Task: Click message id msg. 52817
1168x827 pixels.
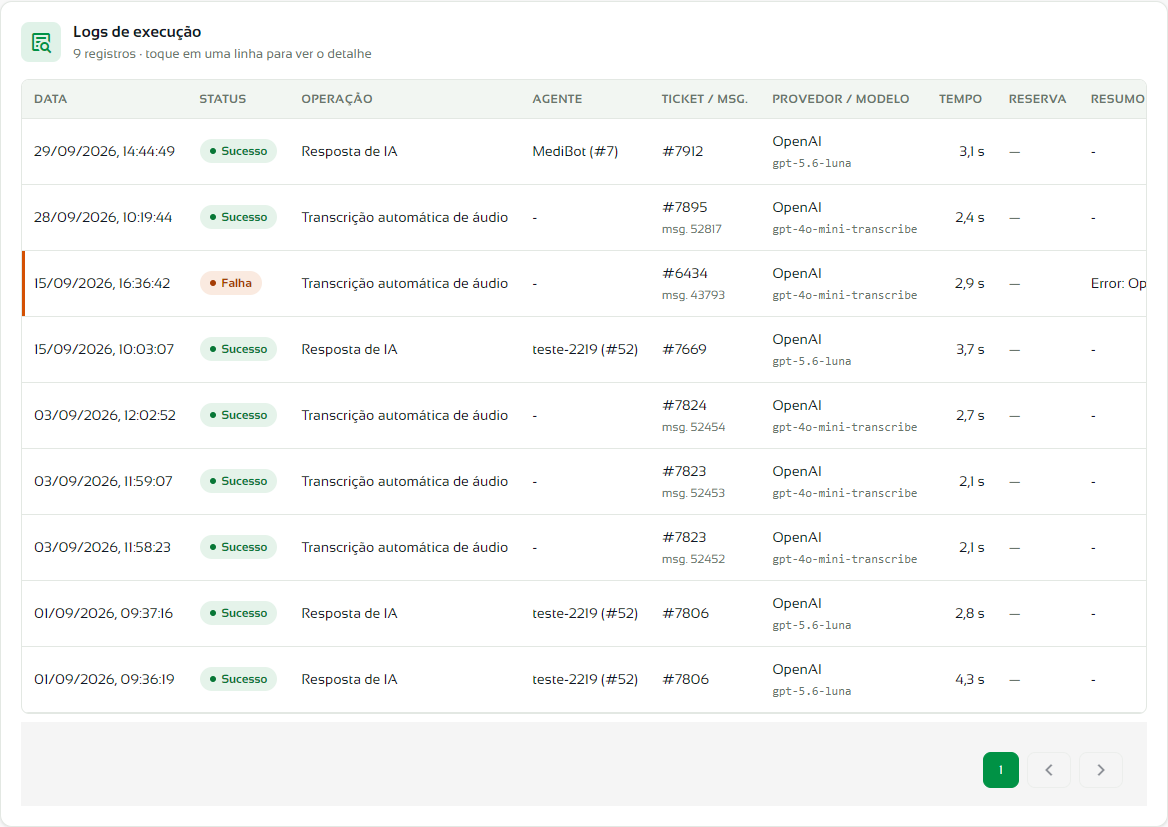Action: coord(691,229)
